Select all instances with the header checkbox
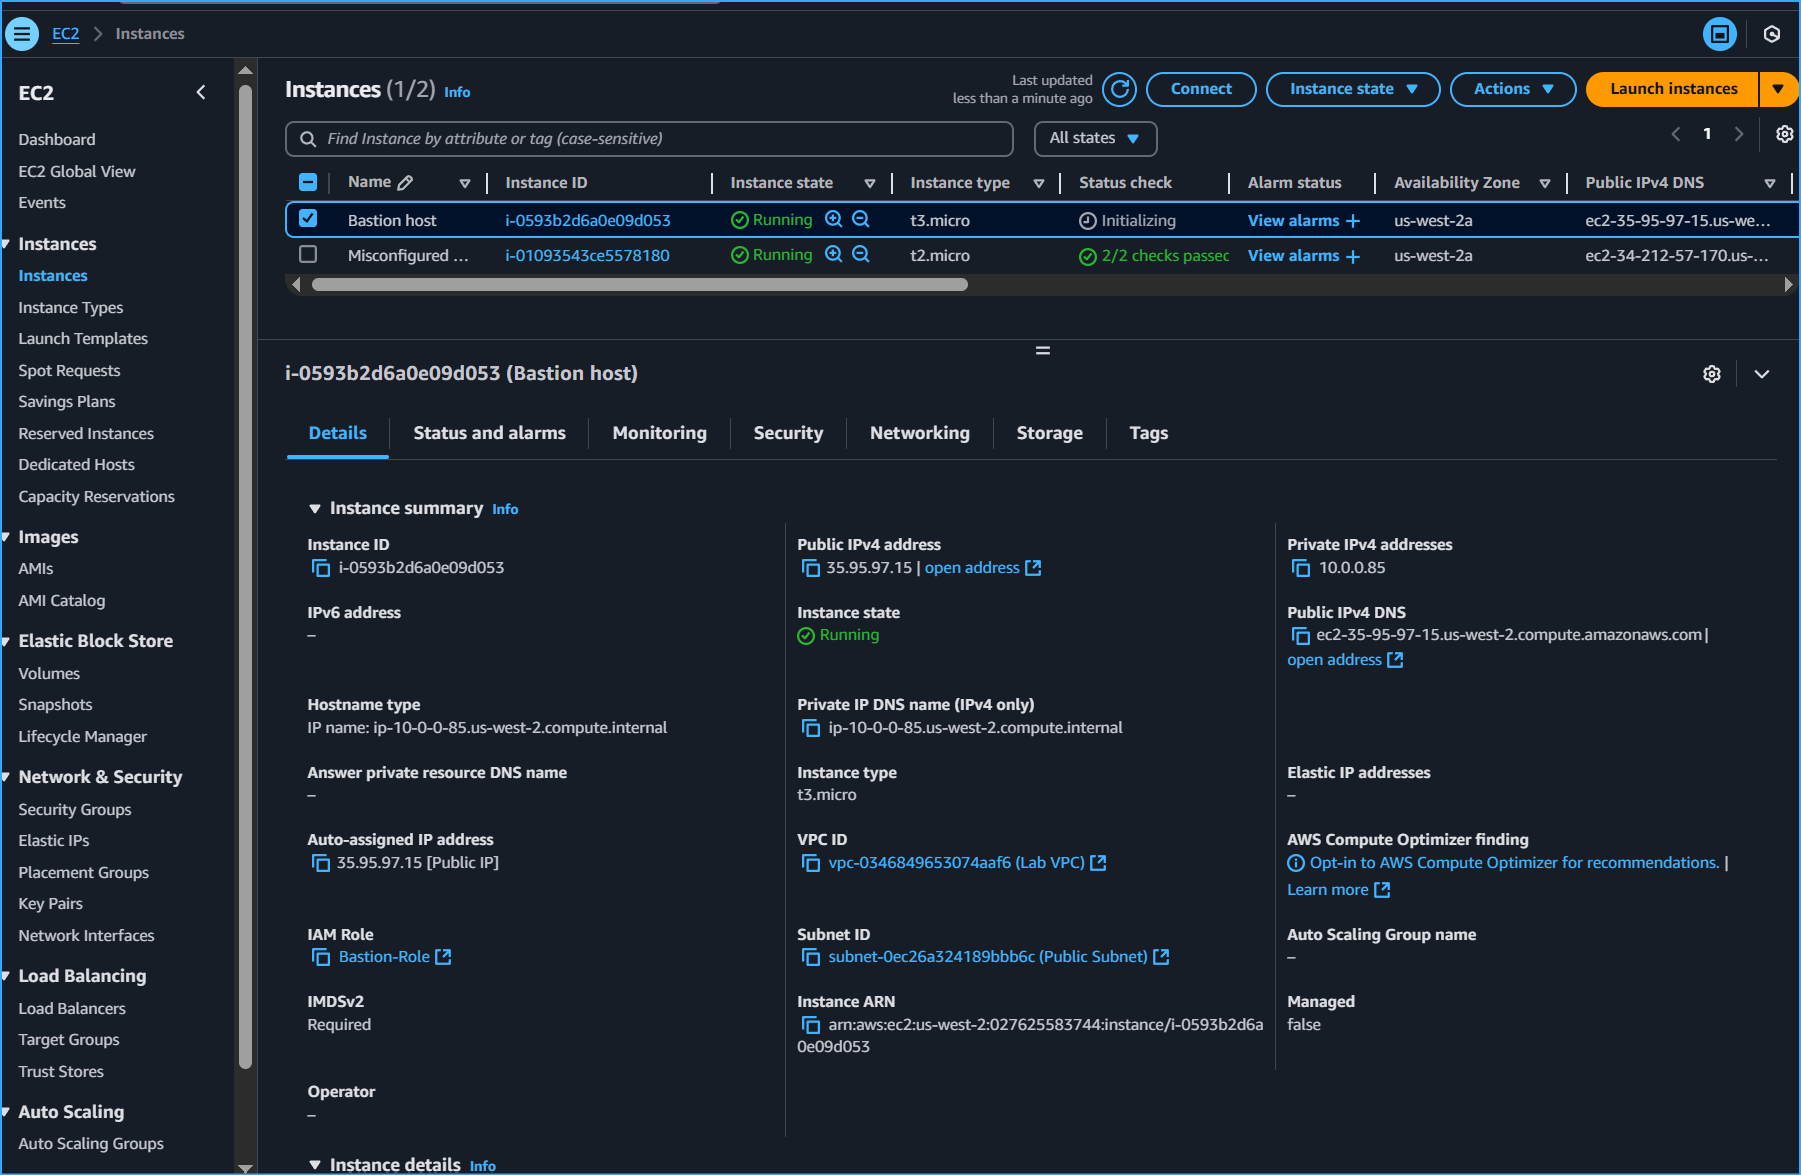The width and height of the screenshot is (1801, 1175). 308,182
